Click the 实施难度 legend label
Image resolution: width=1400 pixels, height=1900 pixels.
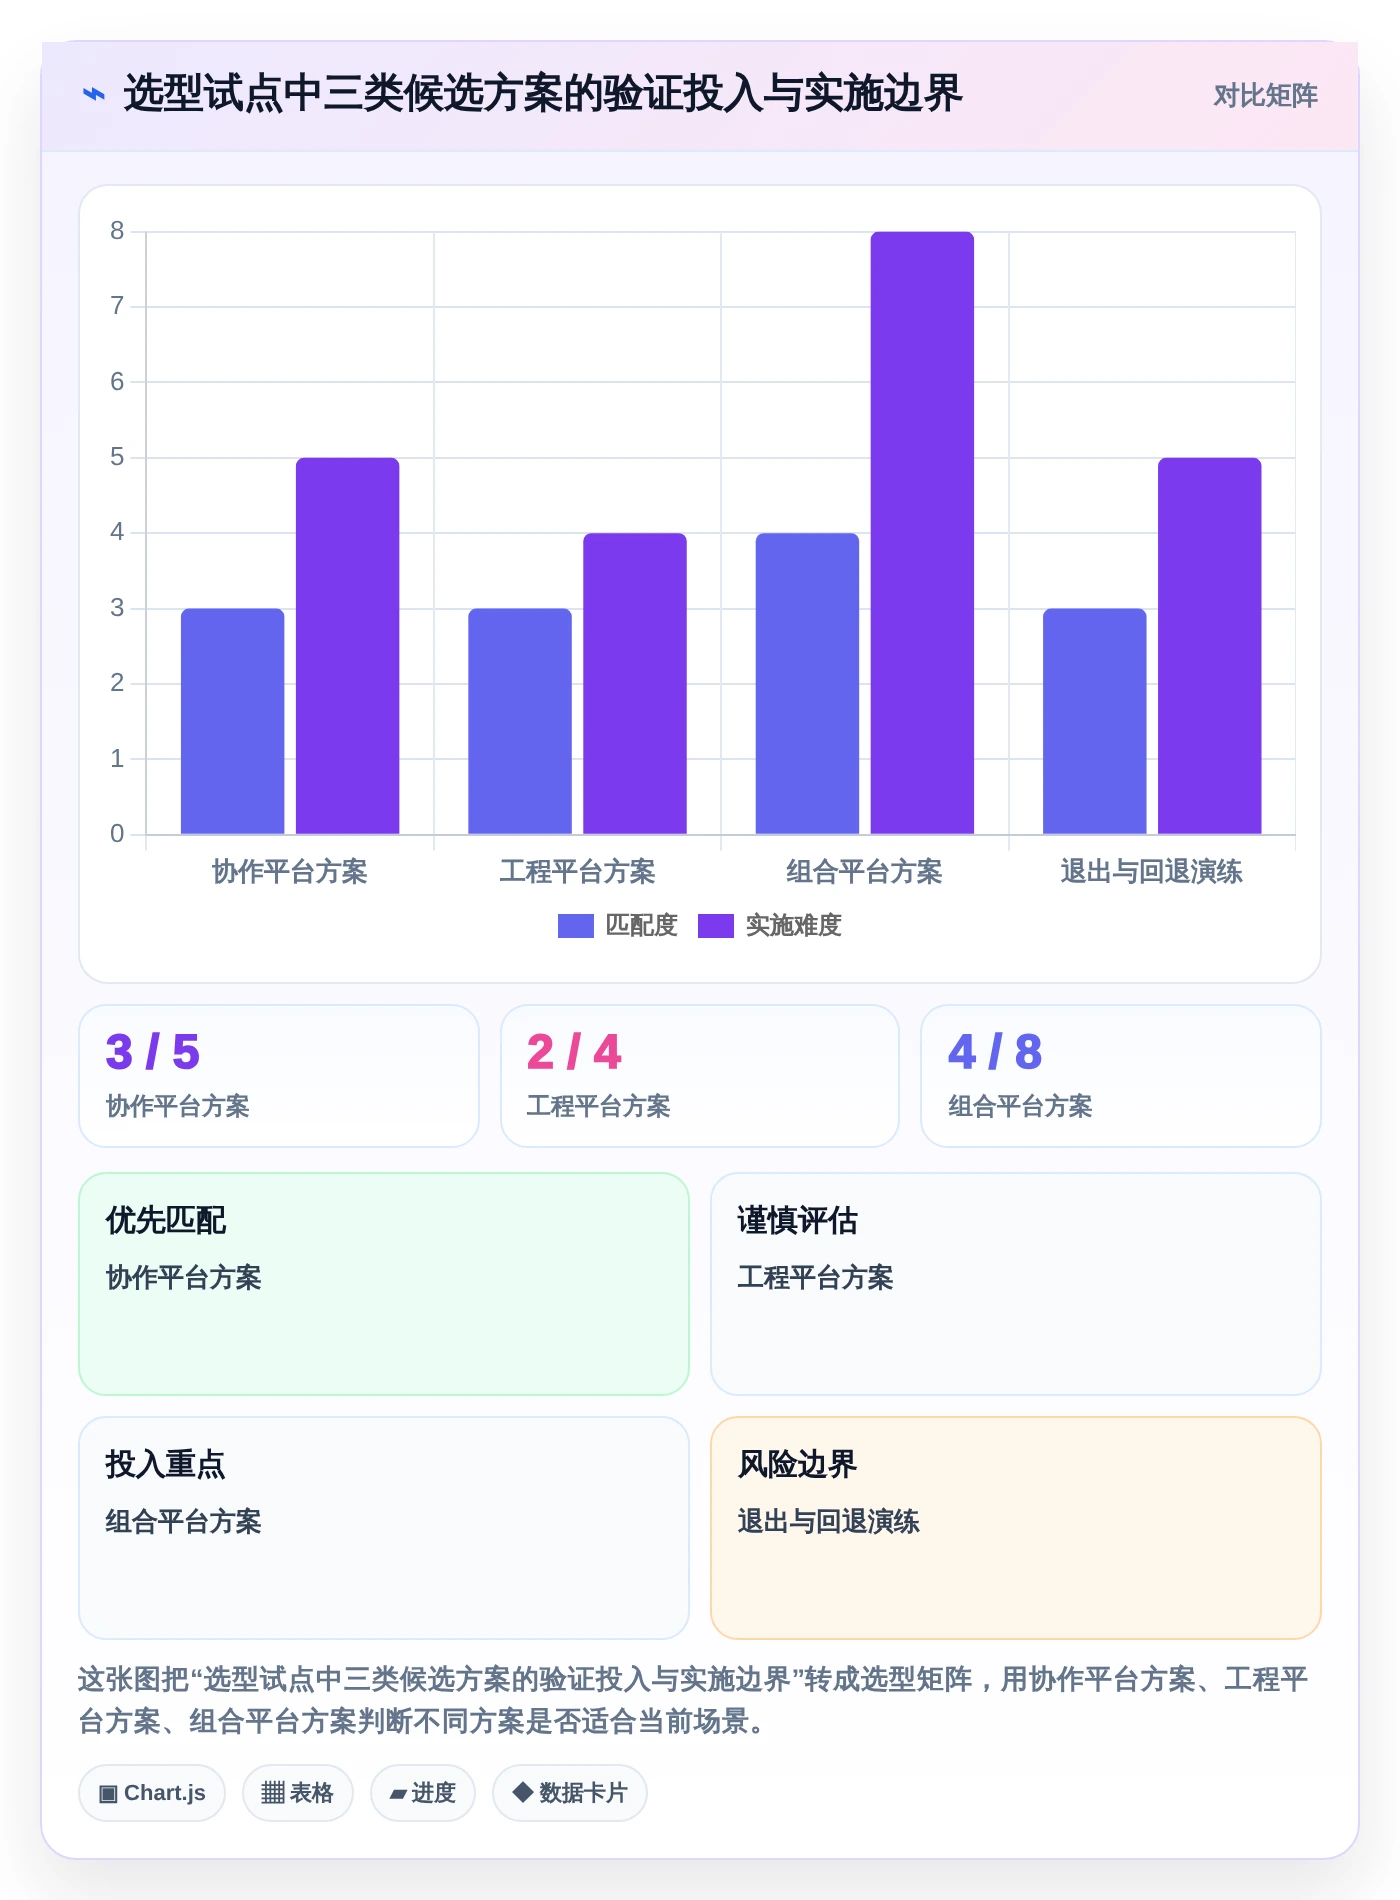(x=794, y=926)
